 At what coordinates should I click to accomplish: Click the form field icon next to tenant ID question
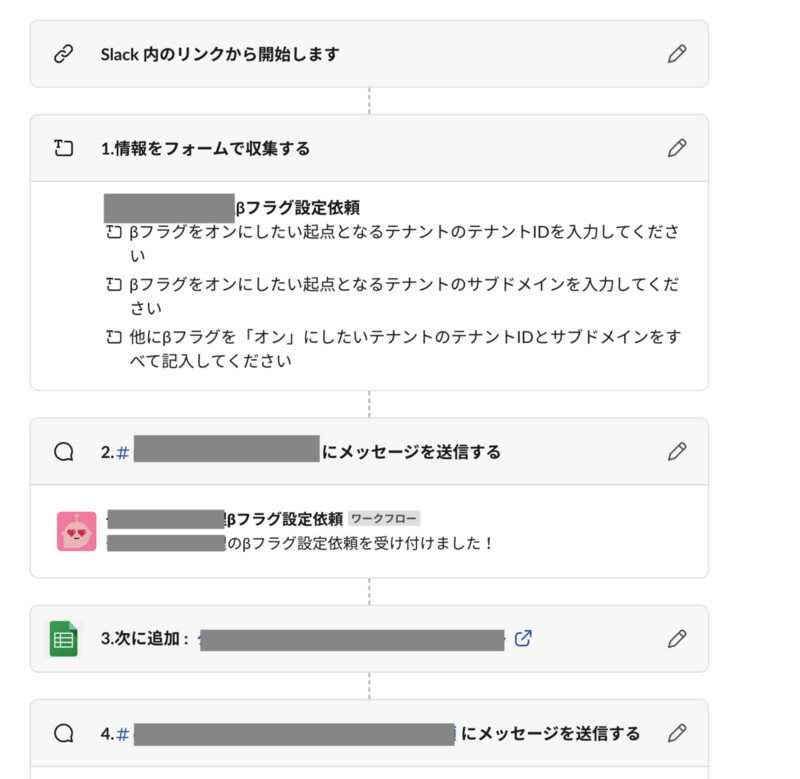point(116,231)
